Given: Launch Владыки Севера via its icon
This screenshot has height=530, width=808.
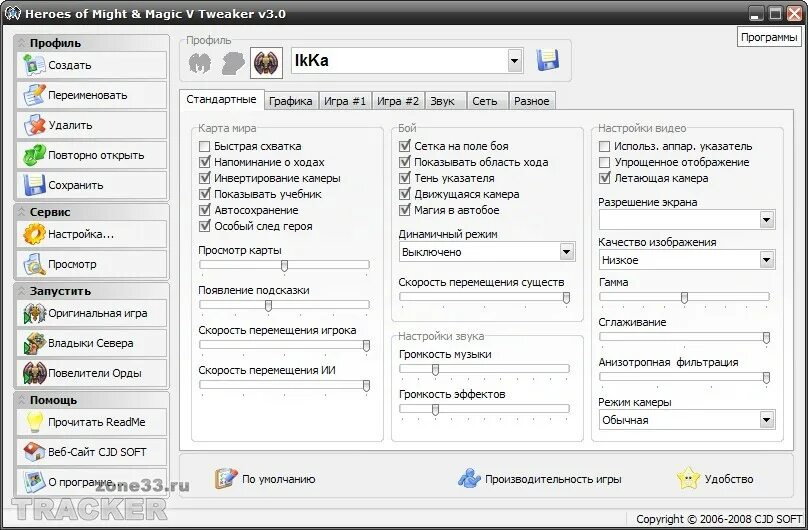Looking at the screenshot, I should tap(34, 343).
